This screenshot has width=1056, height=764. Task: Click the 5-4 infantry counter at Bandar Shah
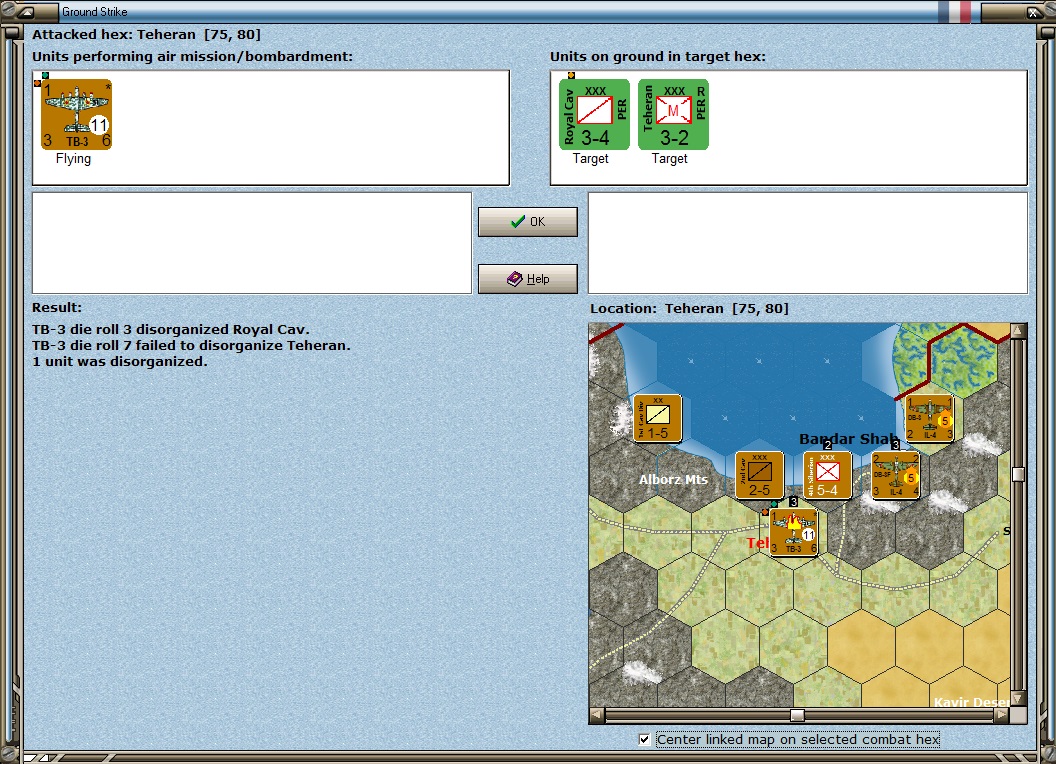[827, 475]
